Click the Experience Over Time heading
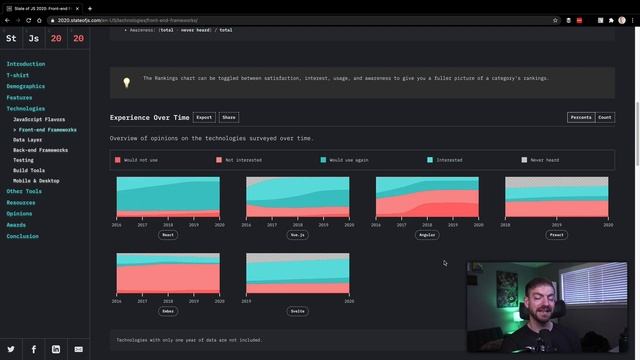 coord(149,118)
